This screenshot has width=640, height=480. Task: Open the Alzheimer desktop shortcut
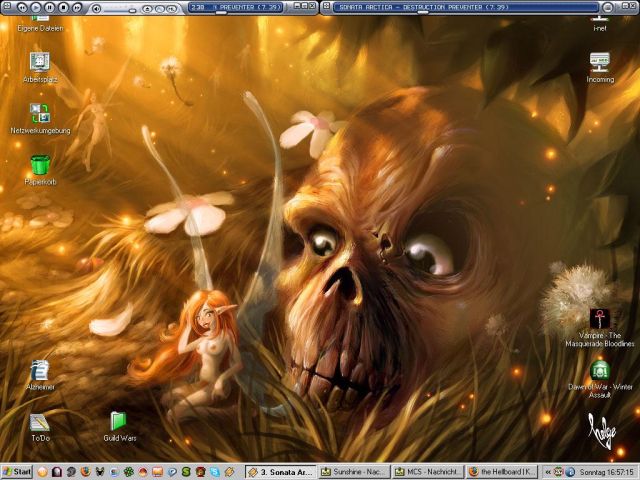[40, 371]
